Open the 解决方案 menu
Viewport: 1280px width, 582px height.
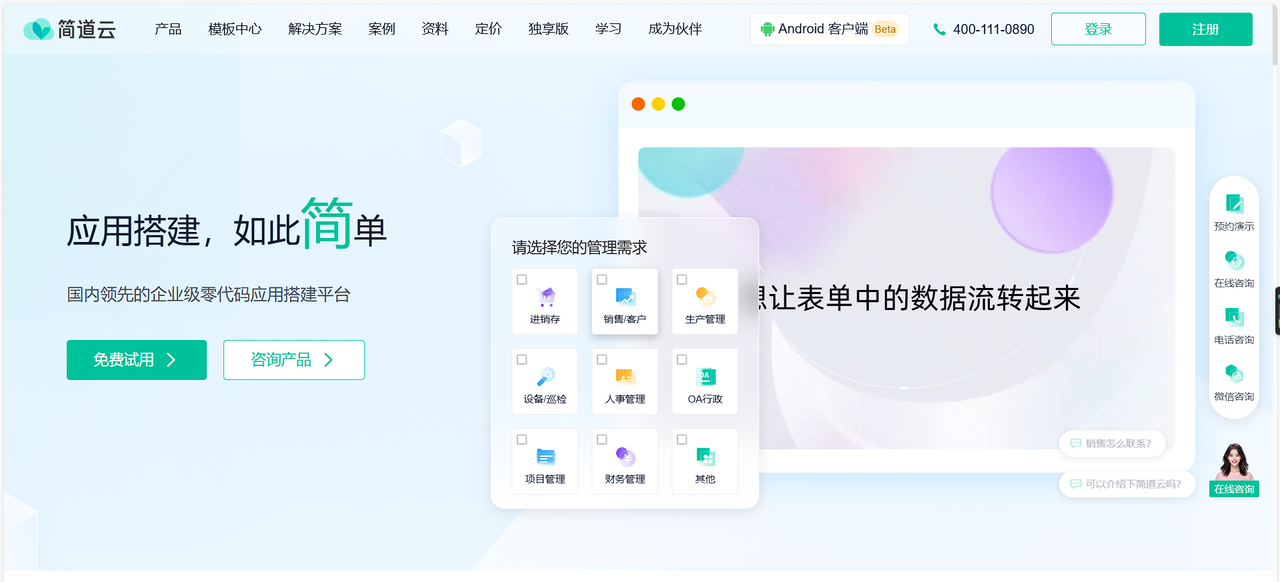(315, 29)
